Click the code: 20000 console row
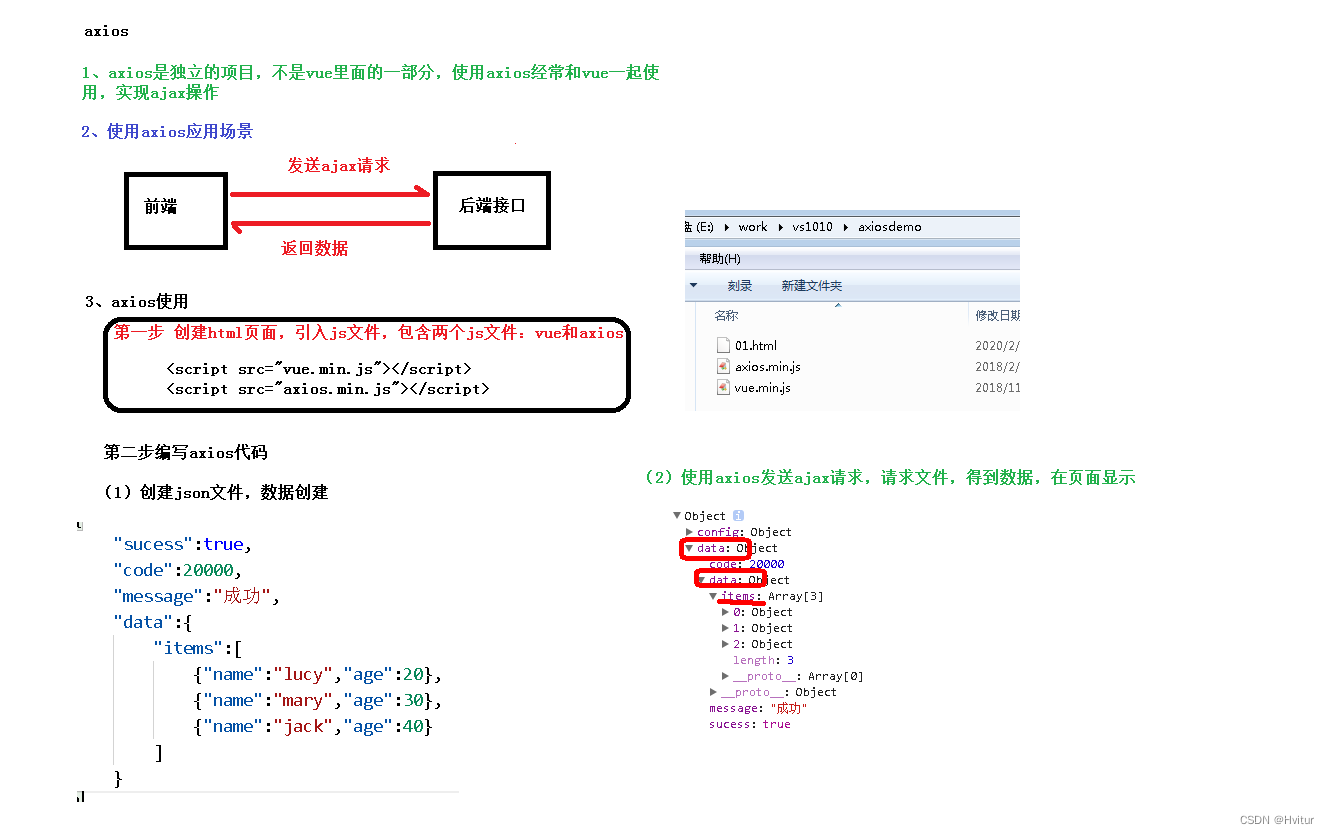 click(747, 564)
